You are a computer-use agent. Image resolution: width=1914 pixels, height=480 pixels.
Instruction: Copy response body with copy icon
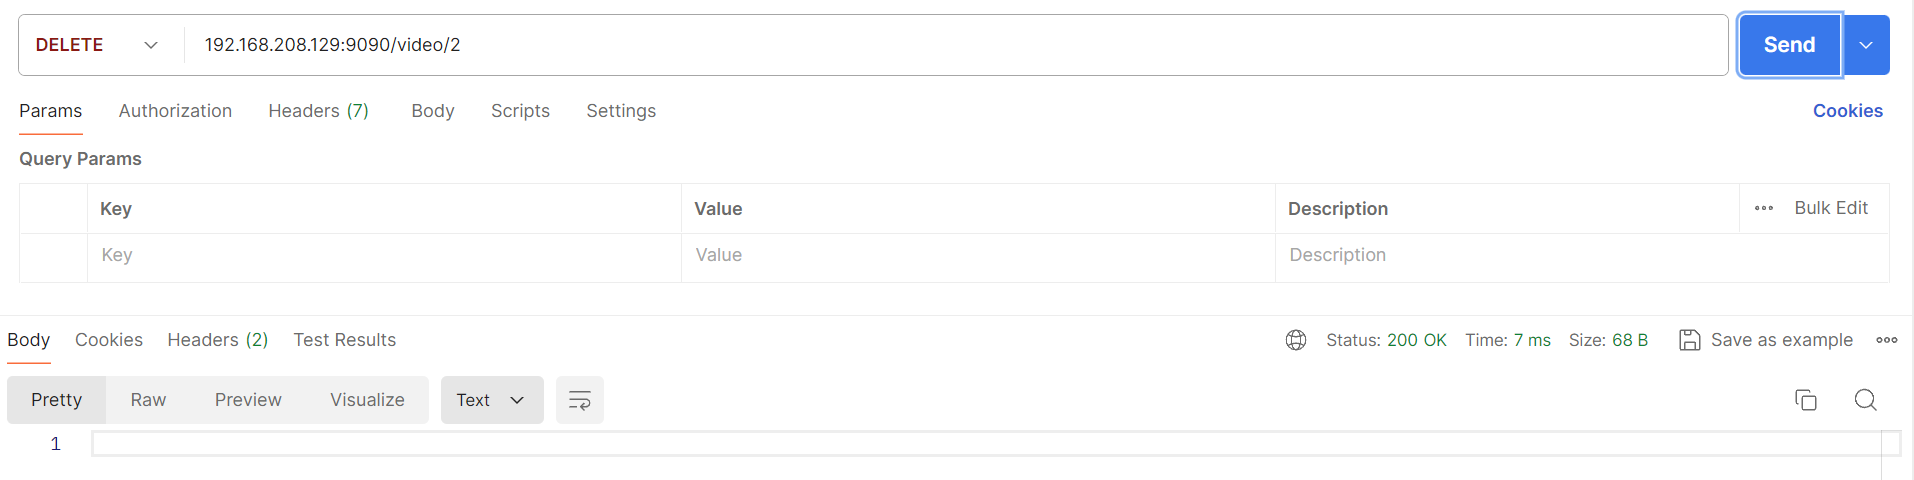click(1805, 400)
